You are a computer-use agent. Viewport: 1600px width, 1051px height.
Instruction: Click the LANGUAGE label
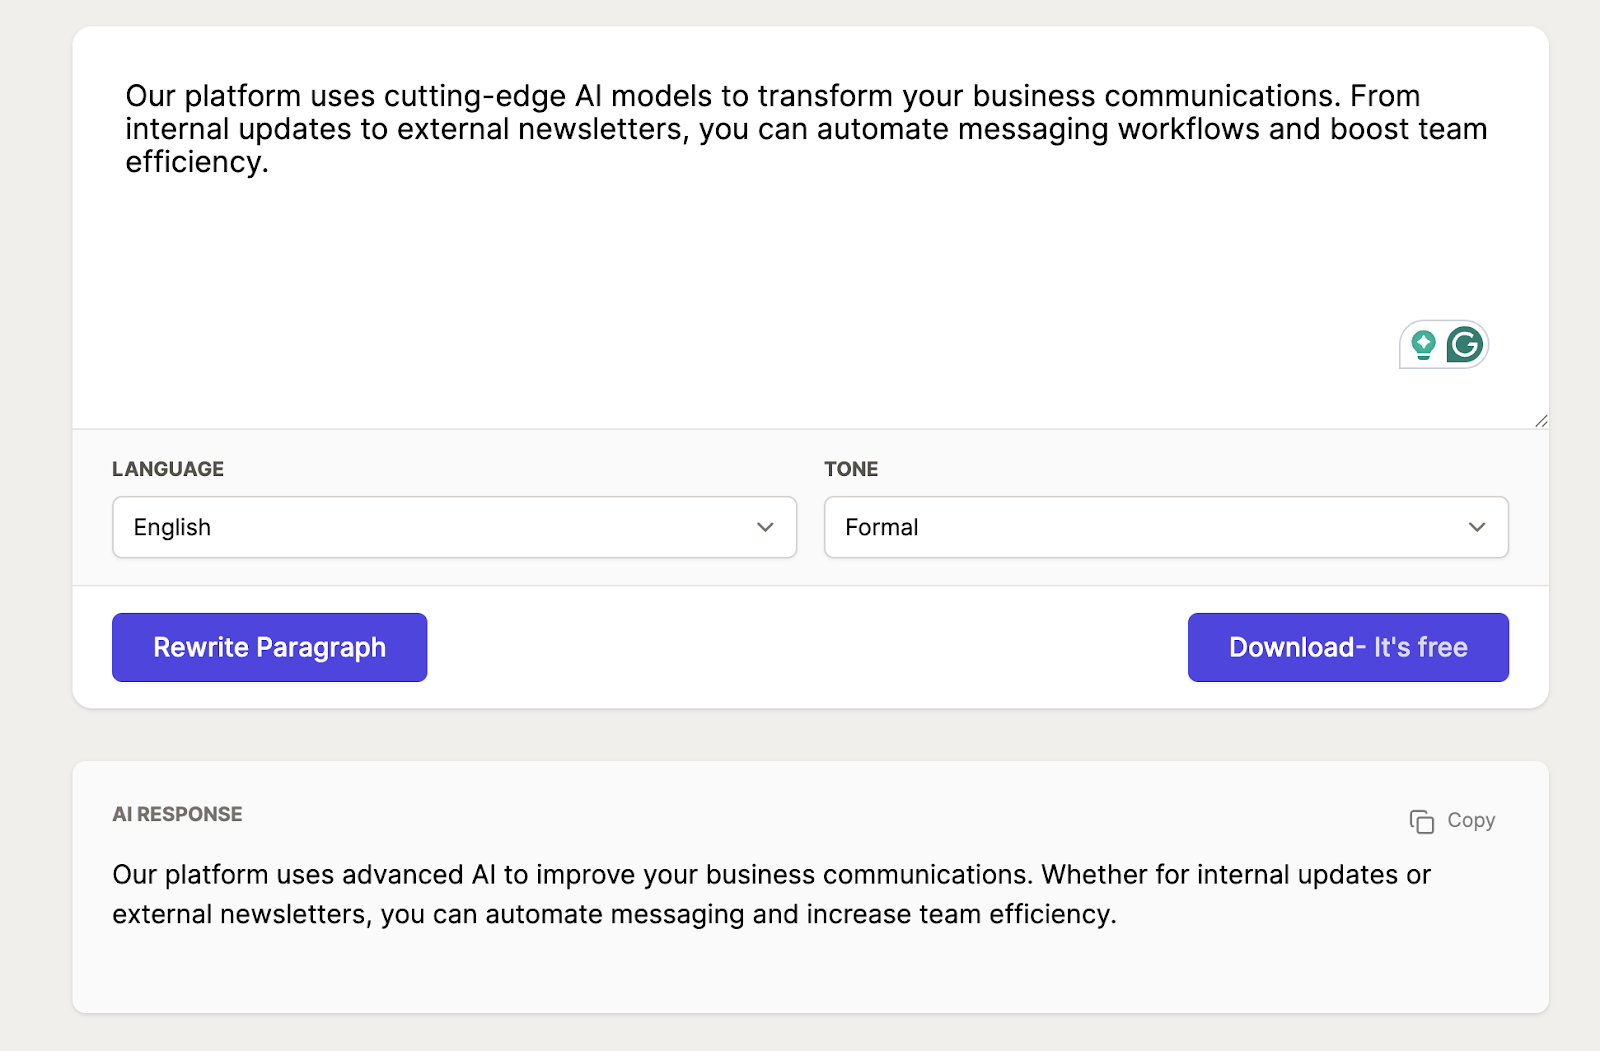(x=168, y=469)
